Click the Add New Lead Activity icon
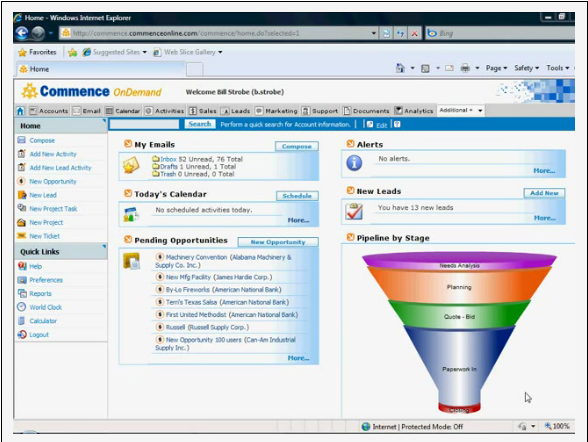The image size is (588, 442). click(x=21, y=167)
